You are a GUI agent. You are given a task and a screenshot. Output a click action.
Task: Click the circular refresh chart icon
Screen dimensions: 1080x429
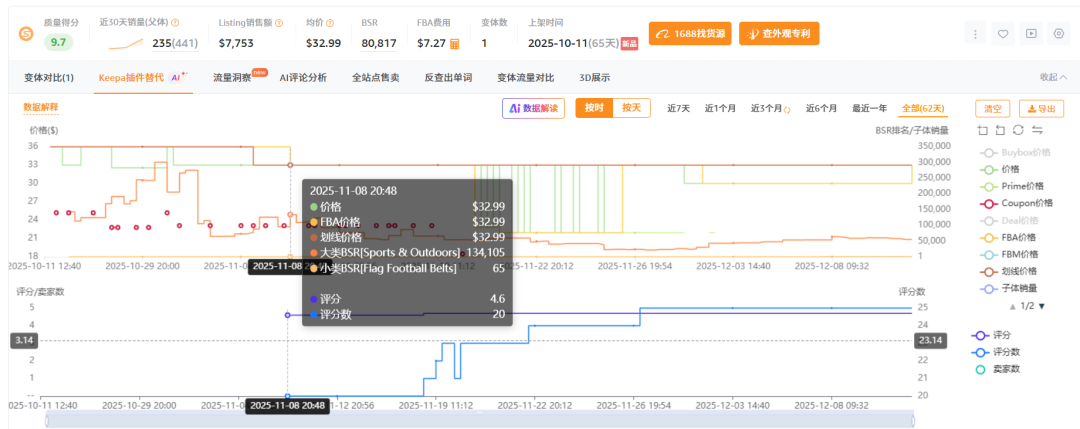point(1018,130)
